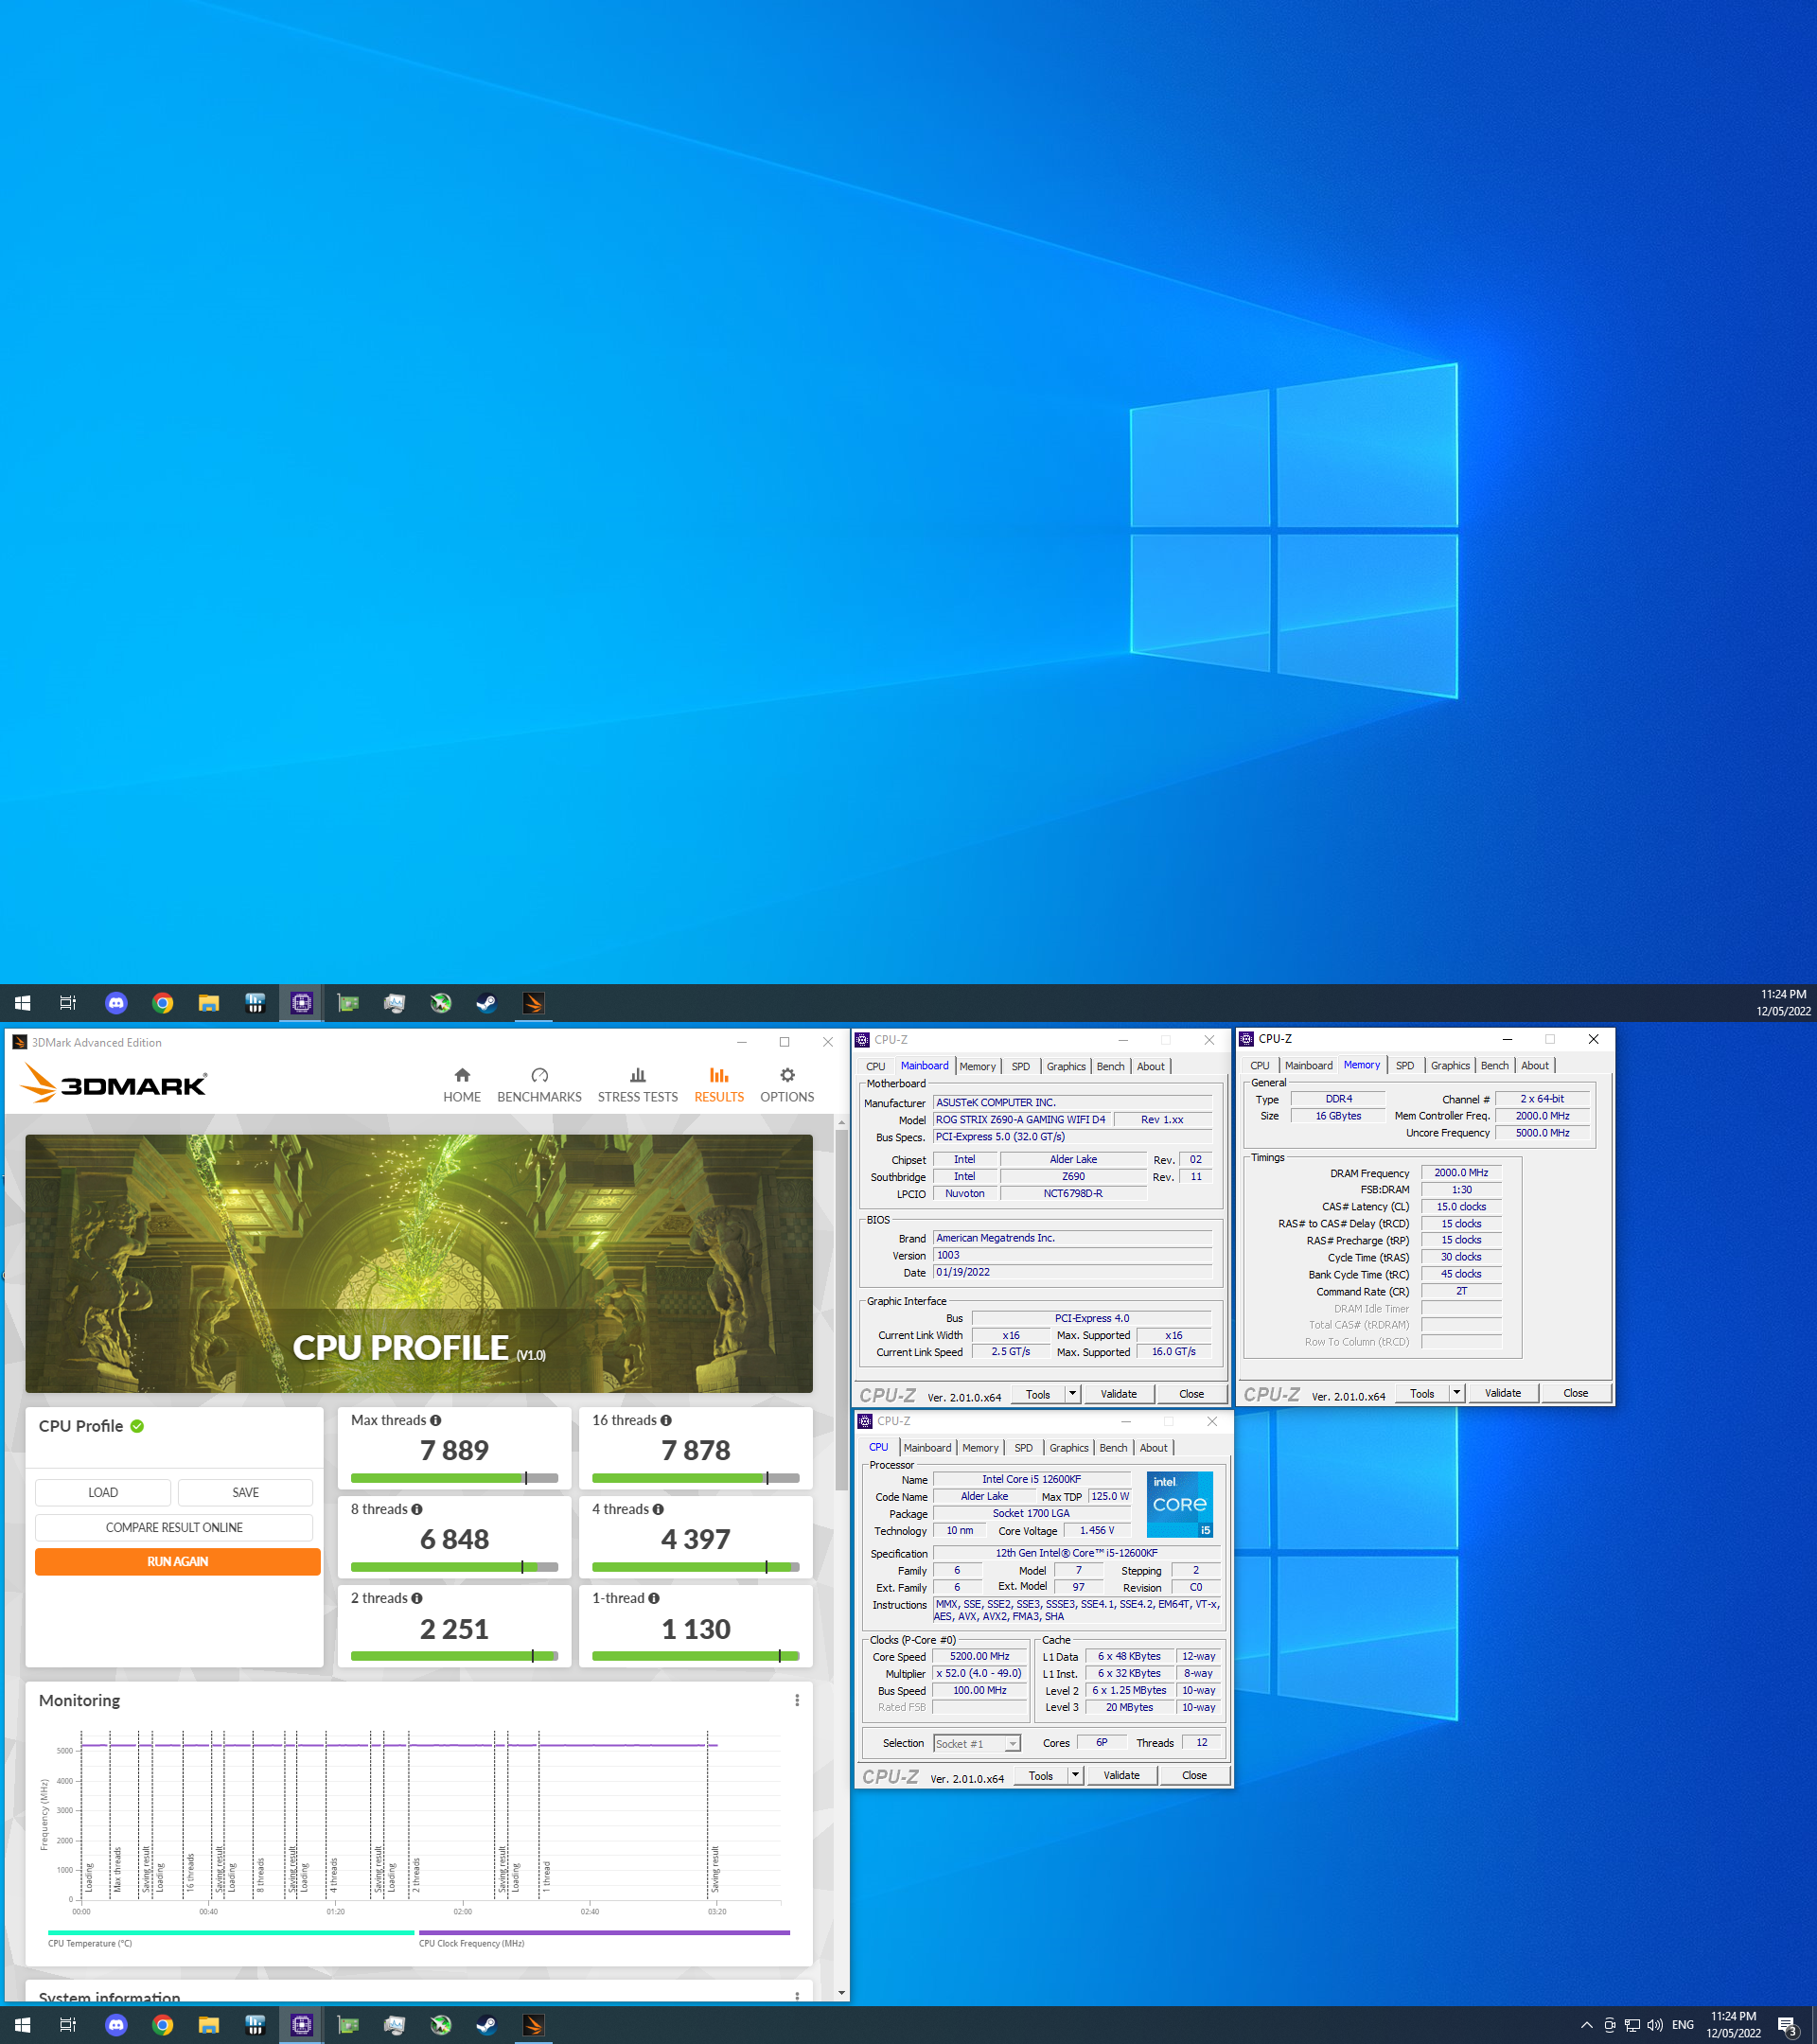
Task: Click the info icon beside 16 threads
Action: point(665,1420)
